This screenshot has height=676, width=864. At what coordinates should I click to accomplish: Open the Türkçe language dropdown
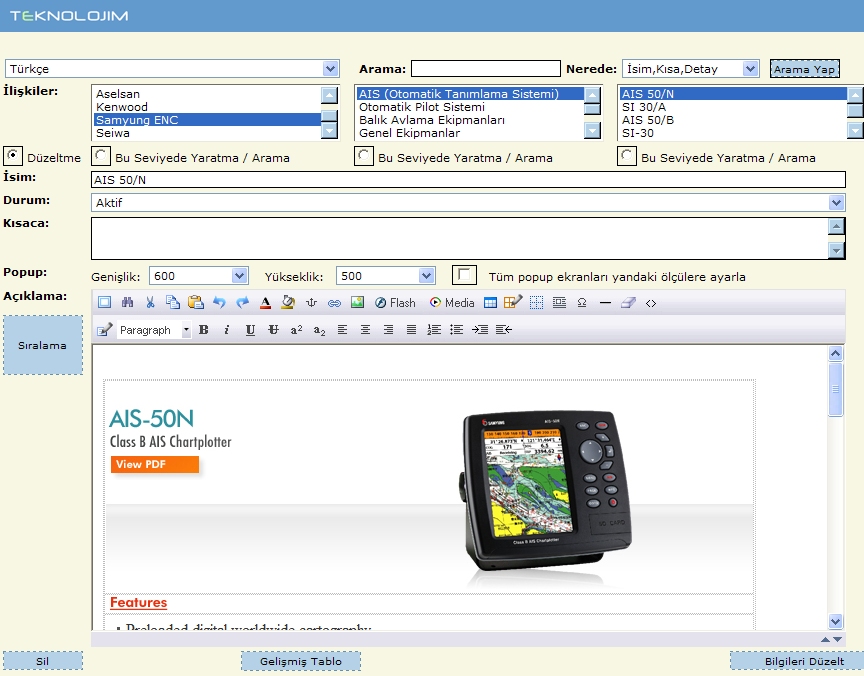[x=172, y=69]
